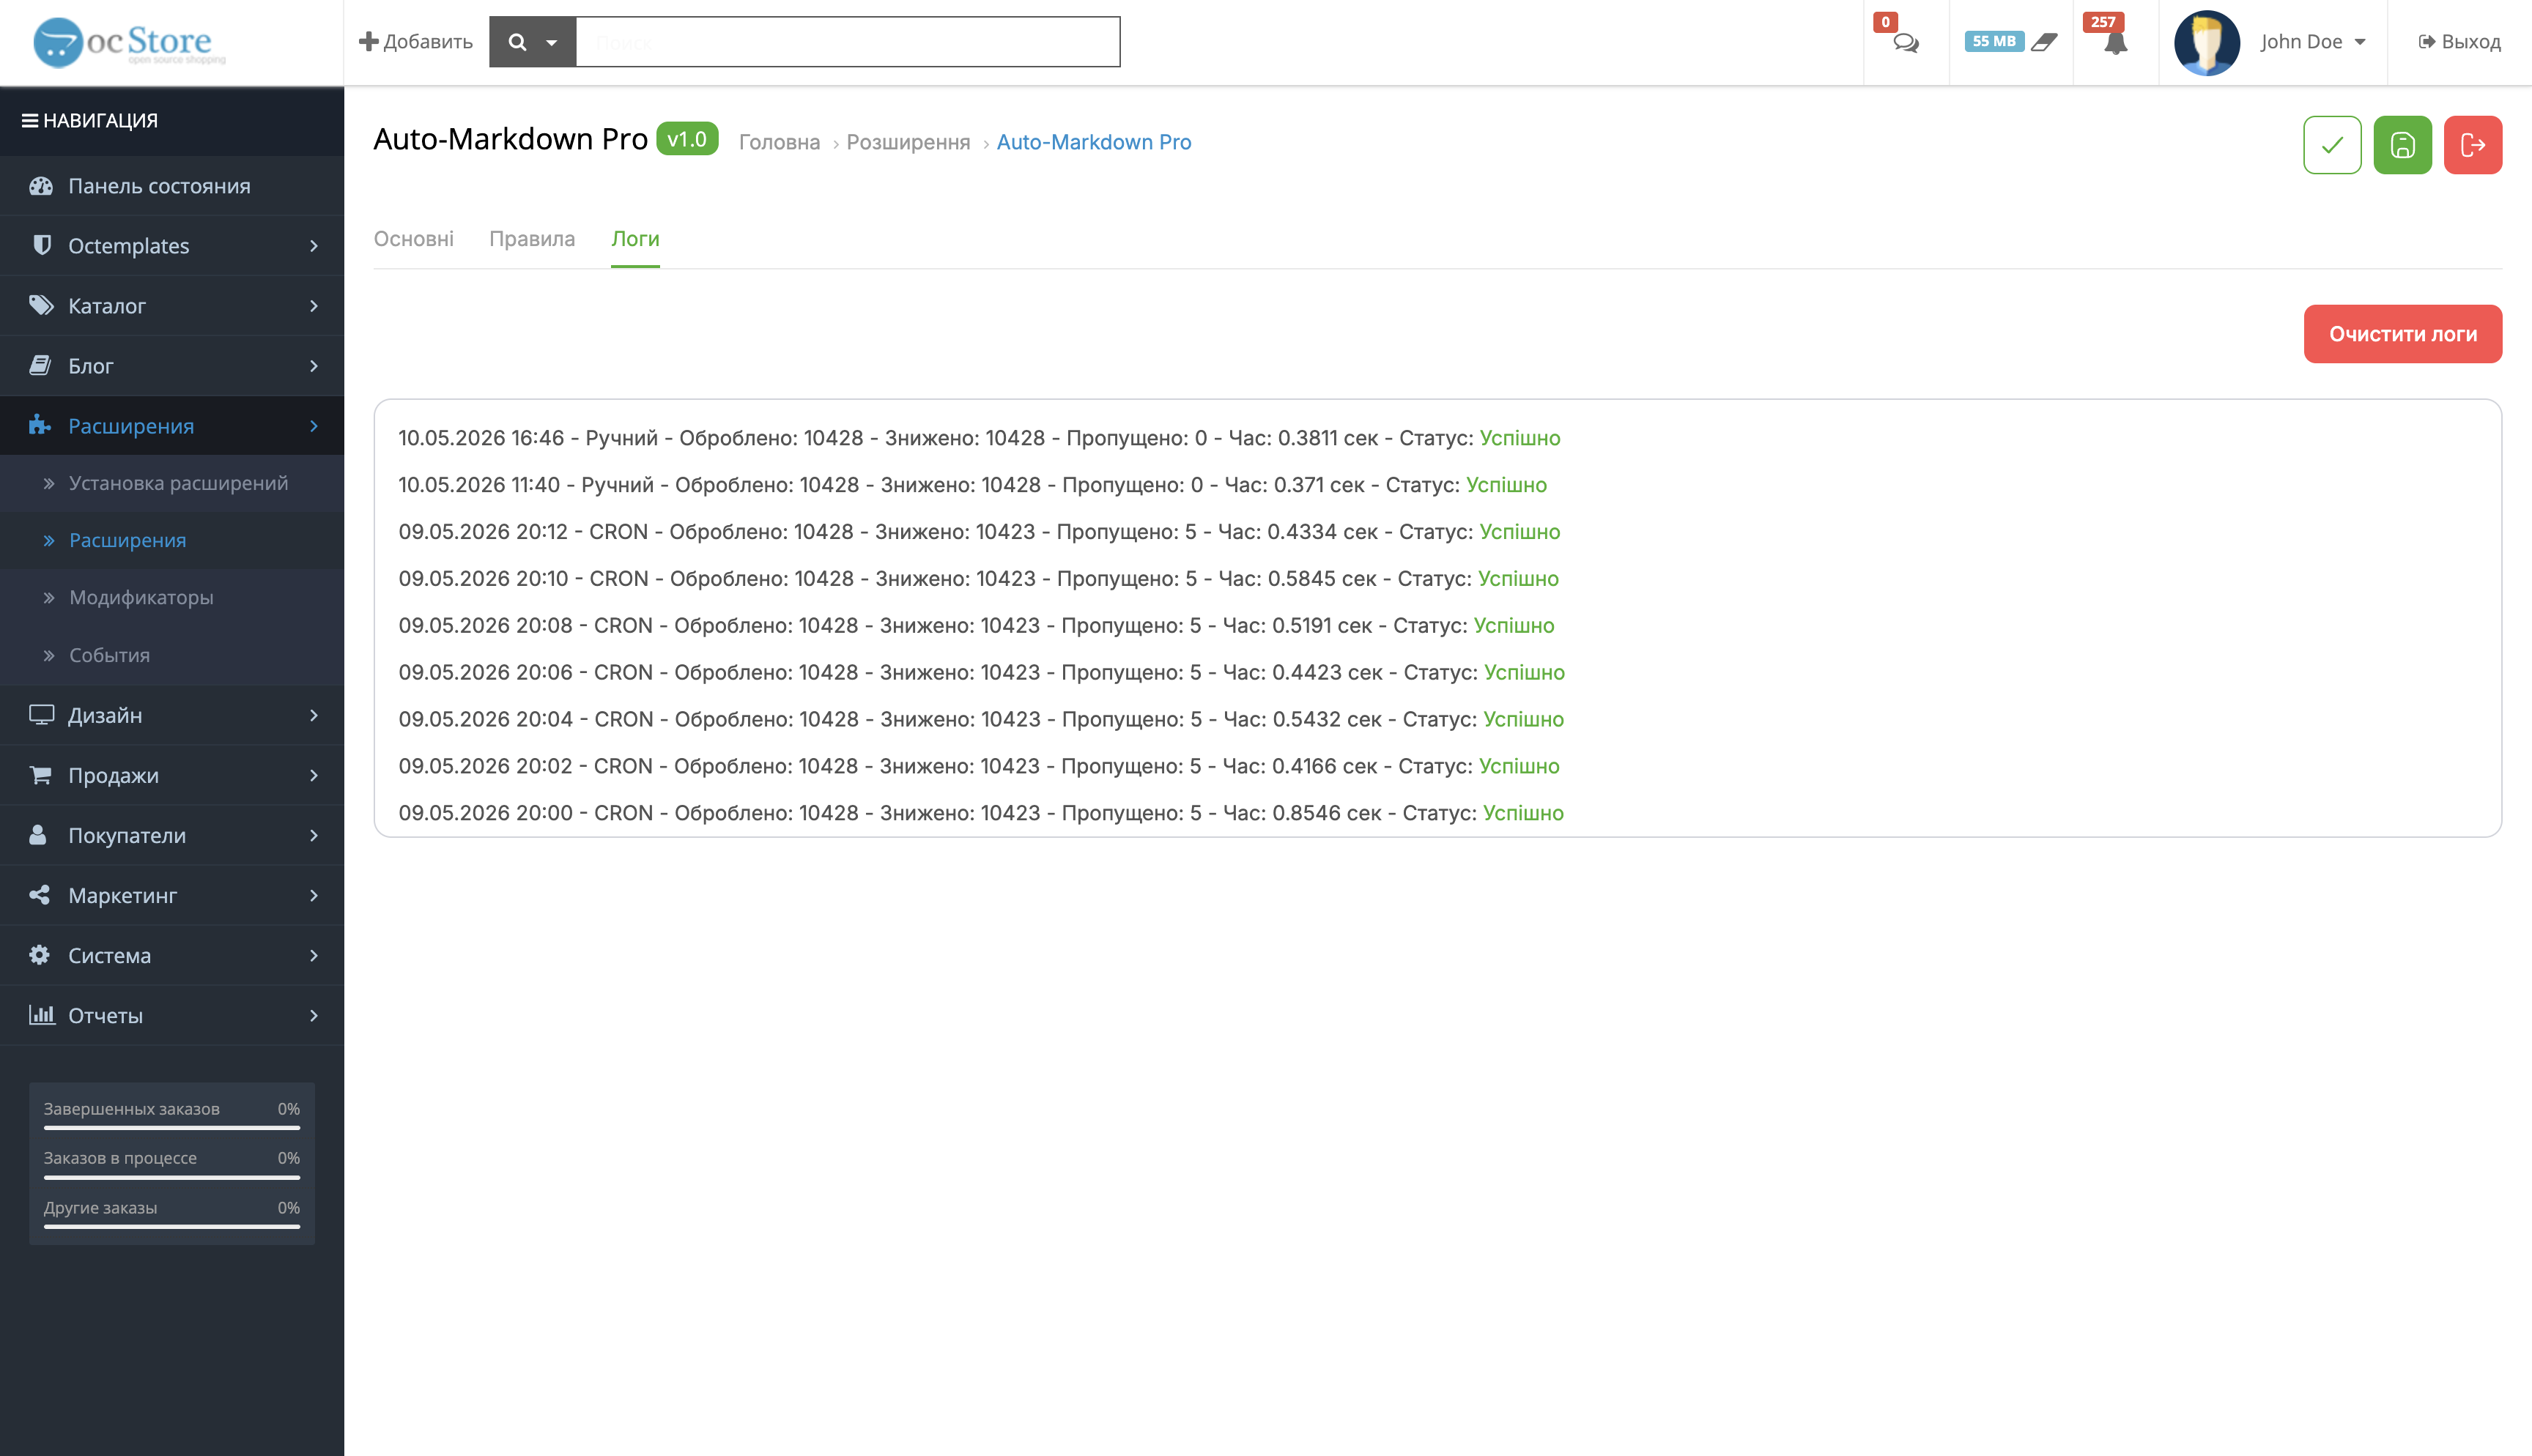Viewport: 2532px width, 1456px height.
Task: Click the search magnifier icon
Action: tap(517, 42)
